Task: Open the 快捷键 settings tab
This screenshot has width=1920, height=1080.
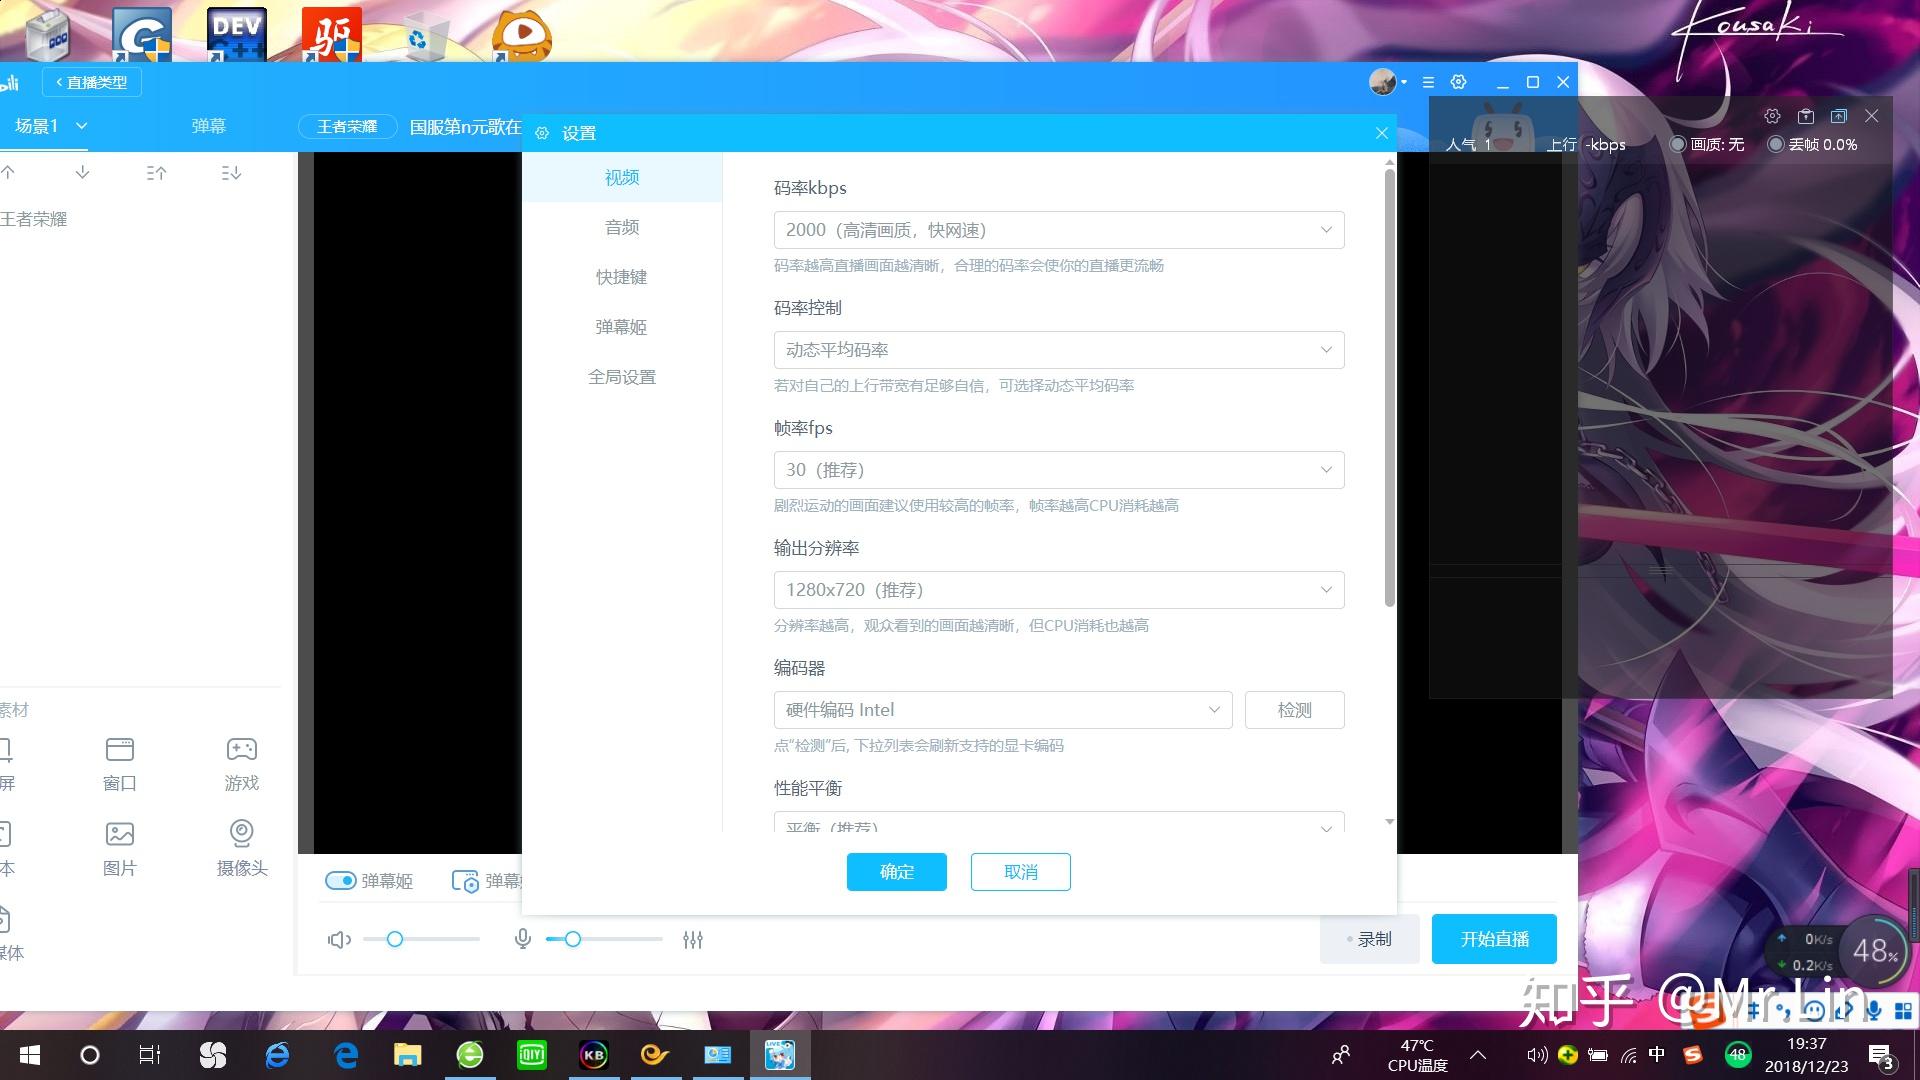Action: [x=621, y=277]
